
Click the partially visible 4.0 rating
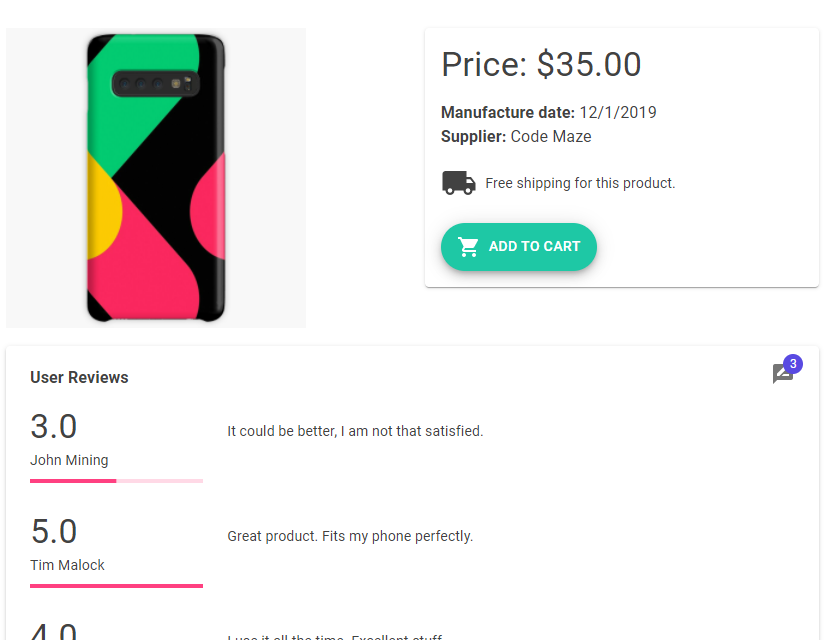[54, 632]
